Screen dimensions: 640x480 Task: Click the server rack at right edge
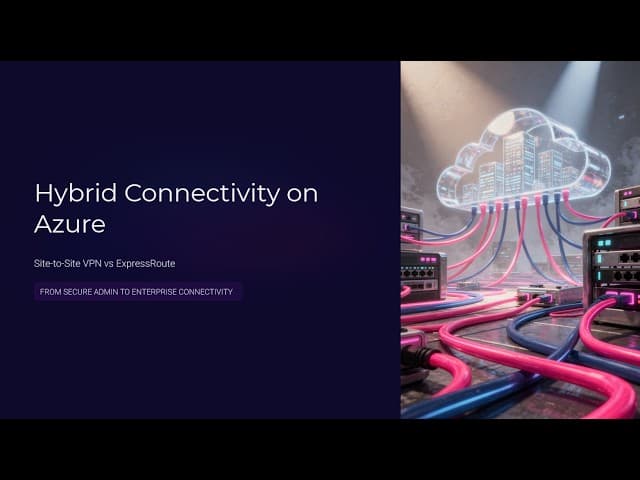point(612,260)
